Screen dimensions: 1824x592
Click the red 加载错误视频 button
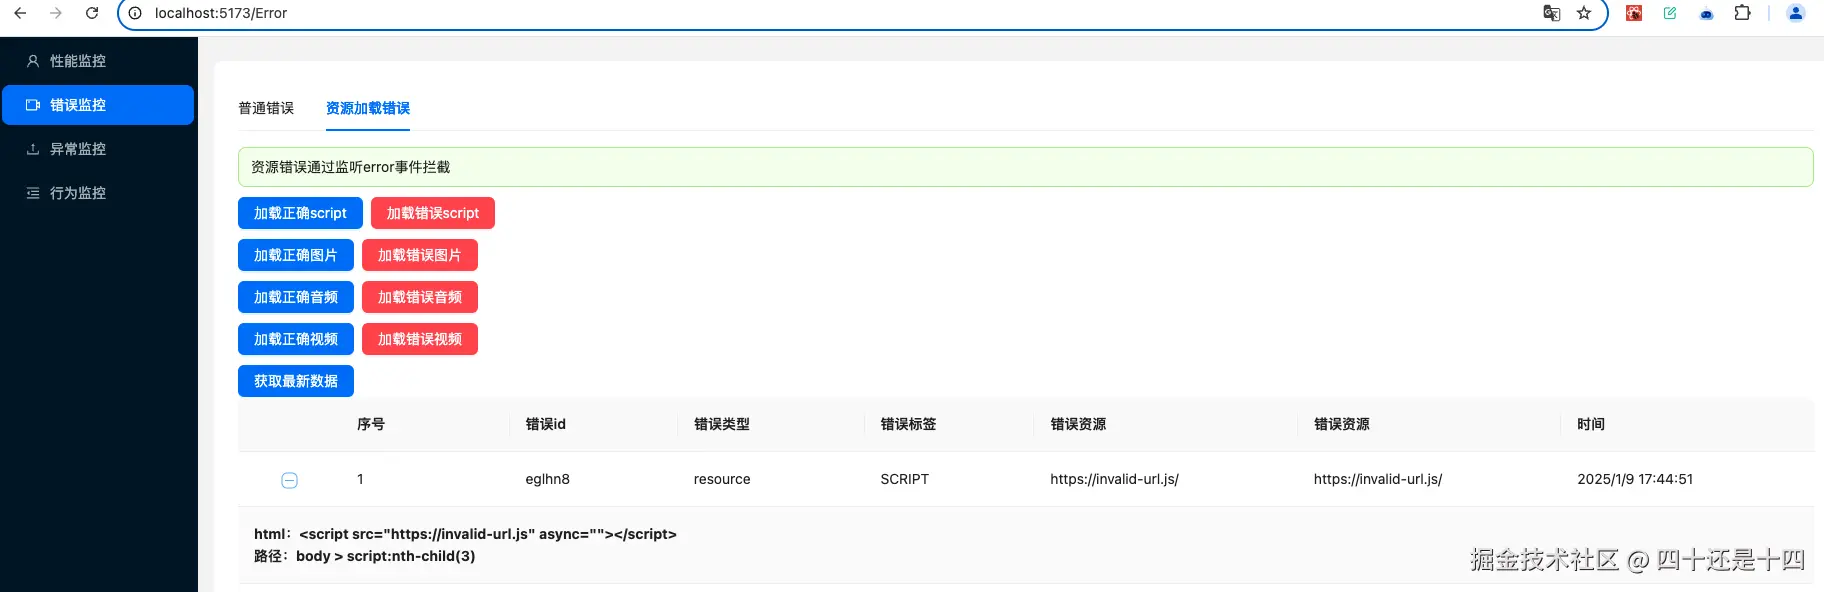(x=420, y=339)
